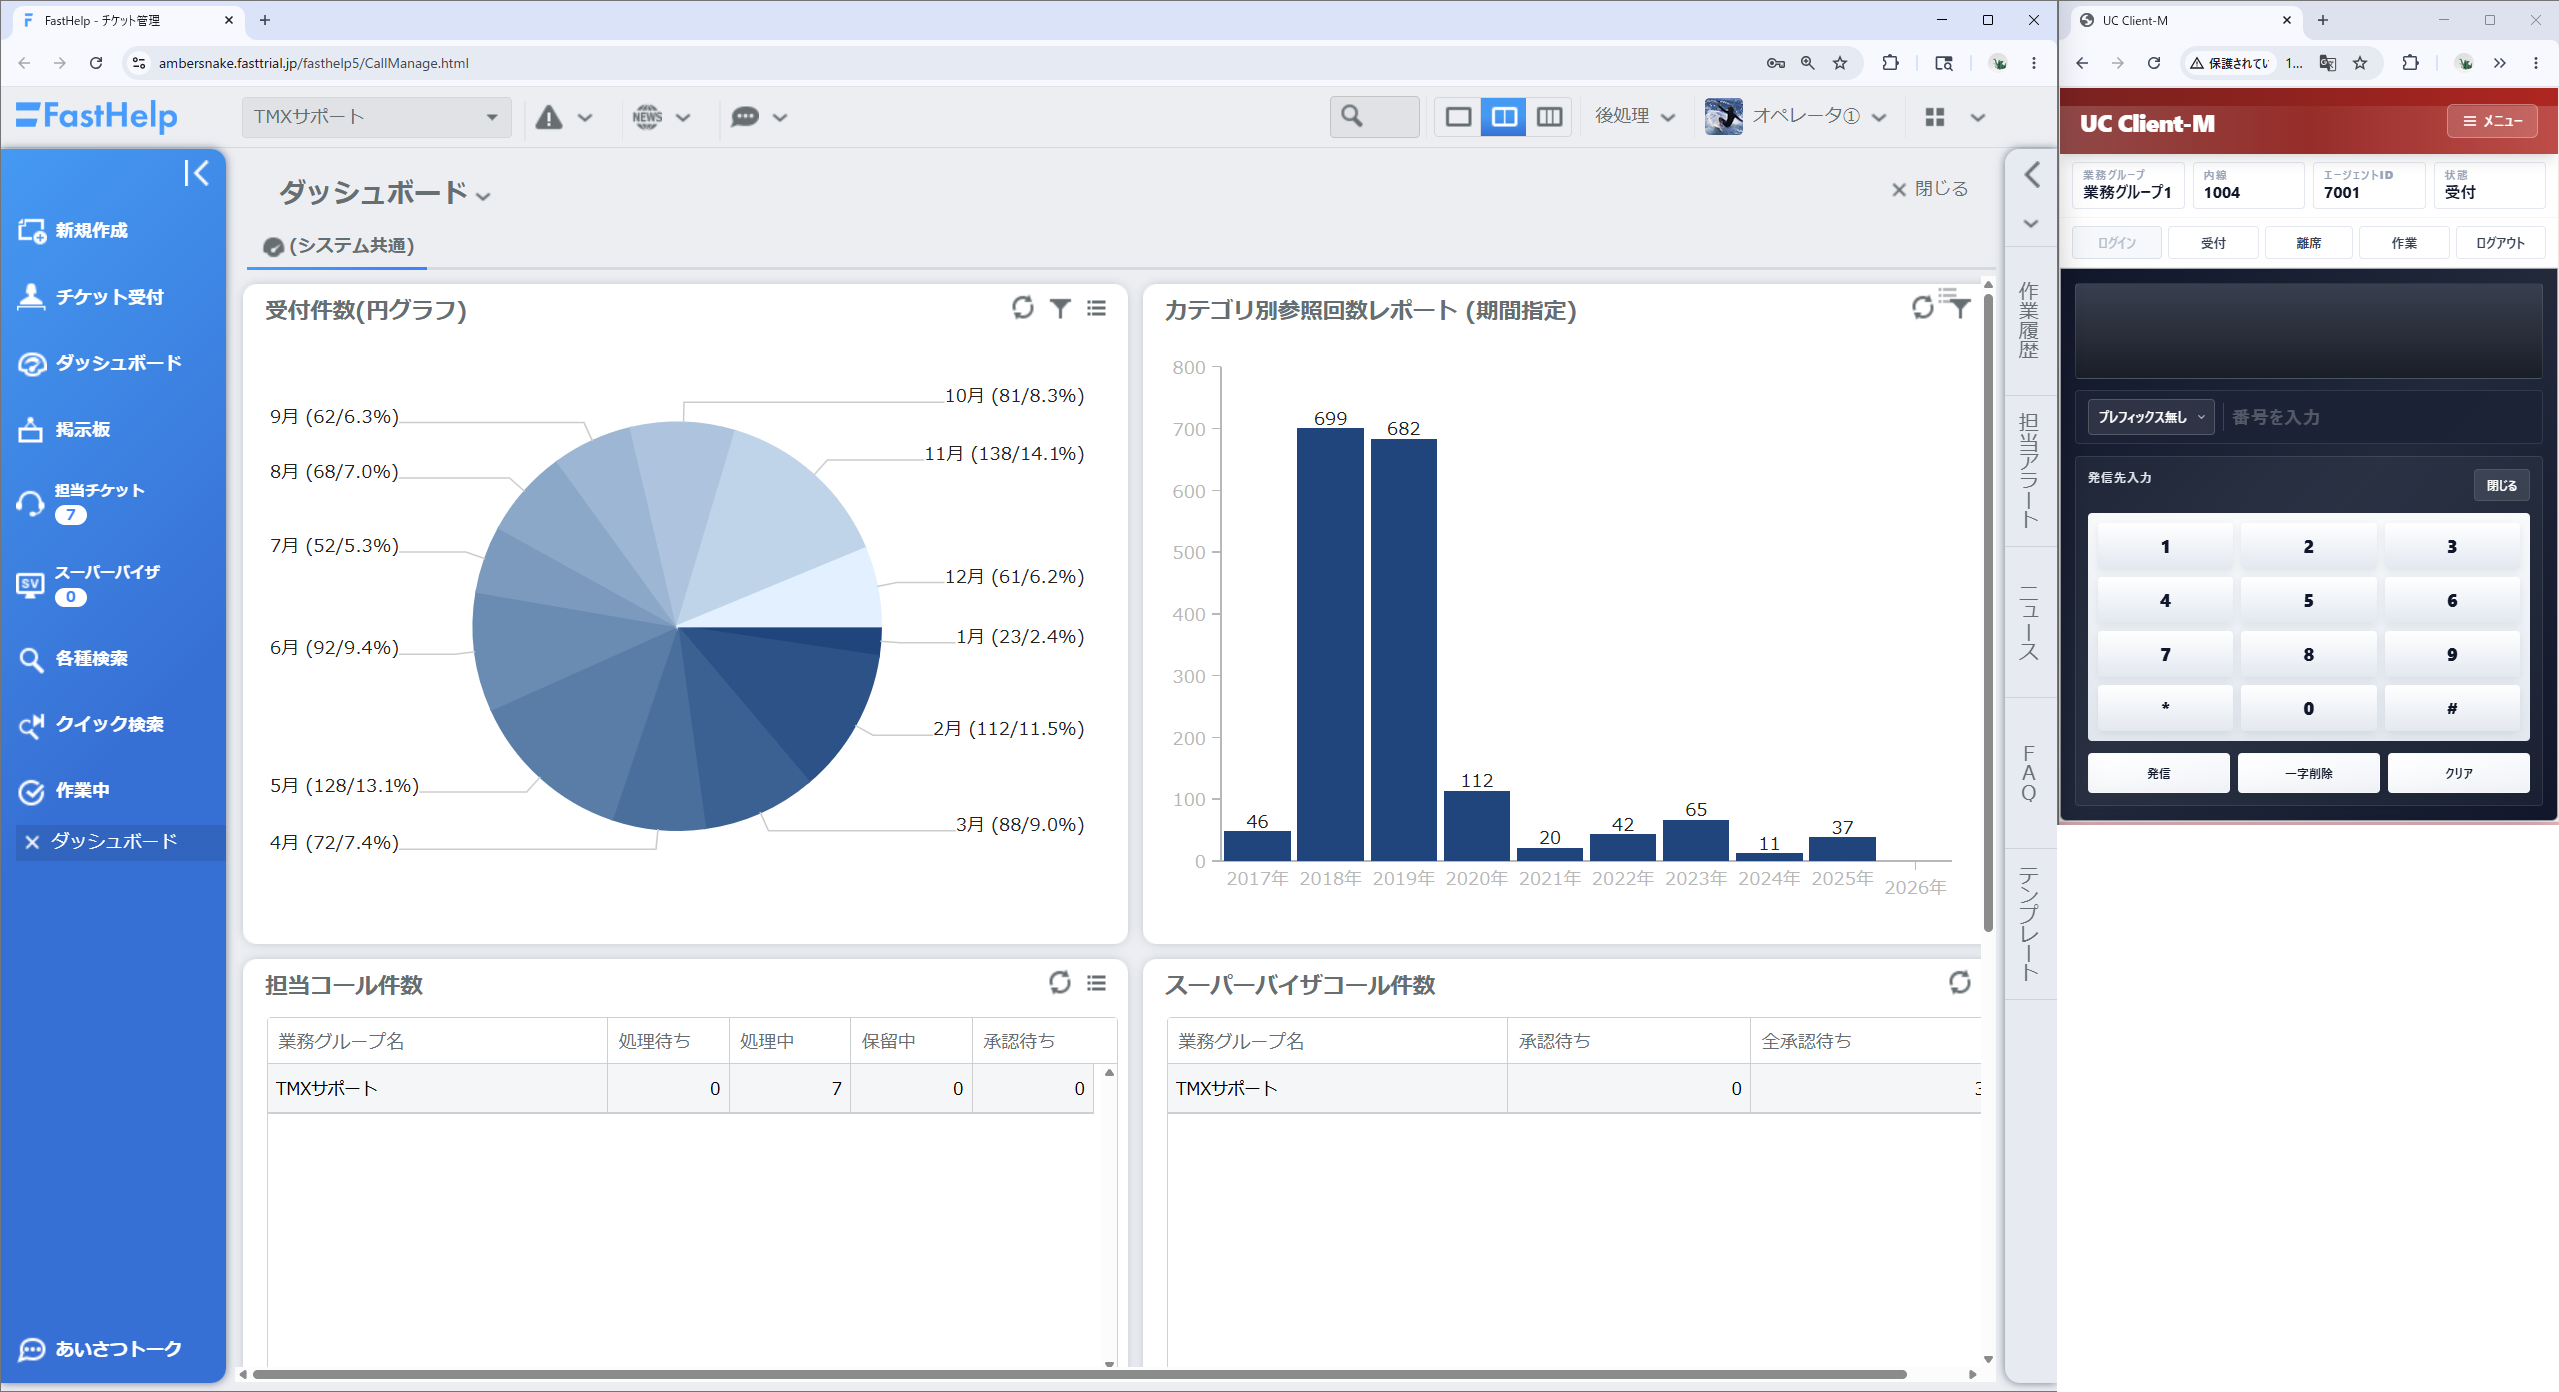Open the オペレータ① user menu
2559x1392 pixels.
click(x=1796, y=117)
